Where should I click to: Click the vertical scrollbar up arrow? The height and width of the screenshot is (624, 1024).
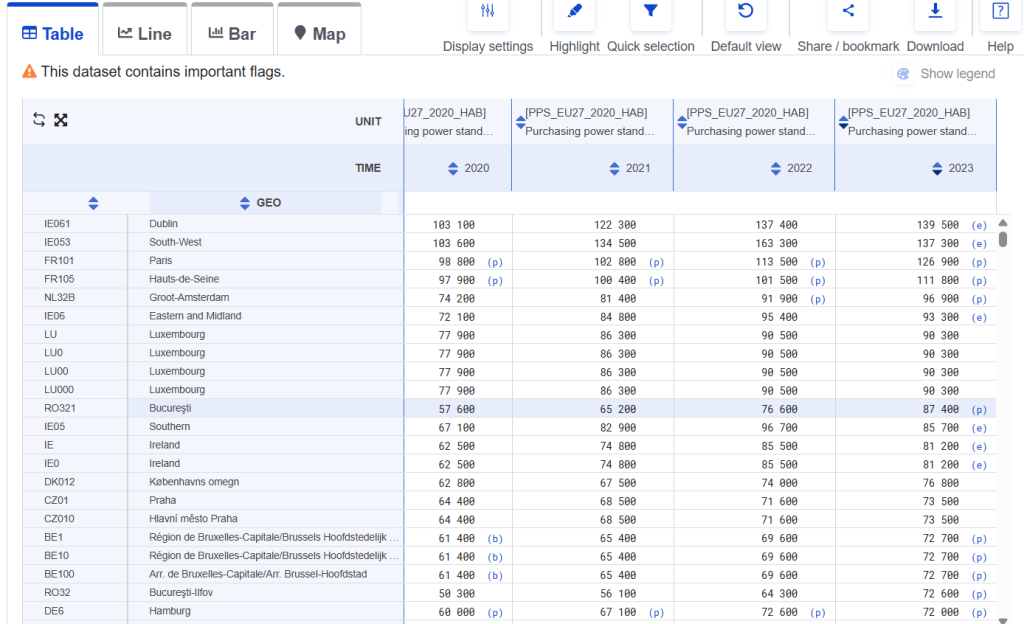pyautogui.click(x=1003, y=224)
